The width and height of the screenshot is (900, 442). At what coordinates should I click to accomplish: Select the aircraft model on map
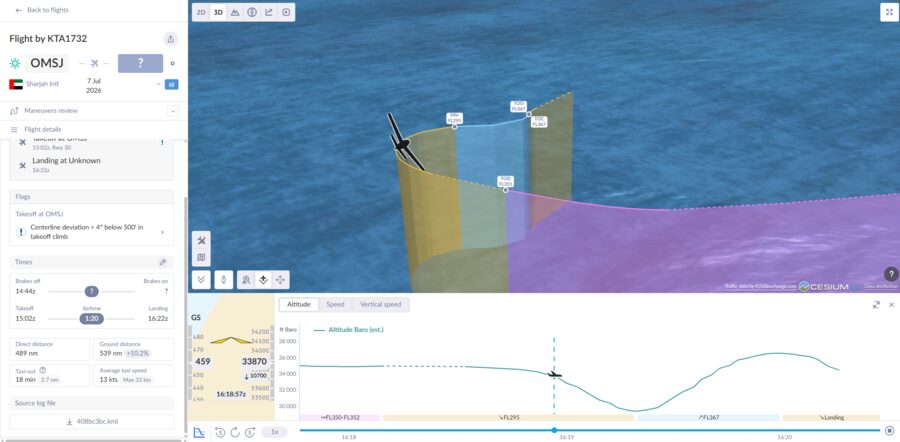click(404, 142)
